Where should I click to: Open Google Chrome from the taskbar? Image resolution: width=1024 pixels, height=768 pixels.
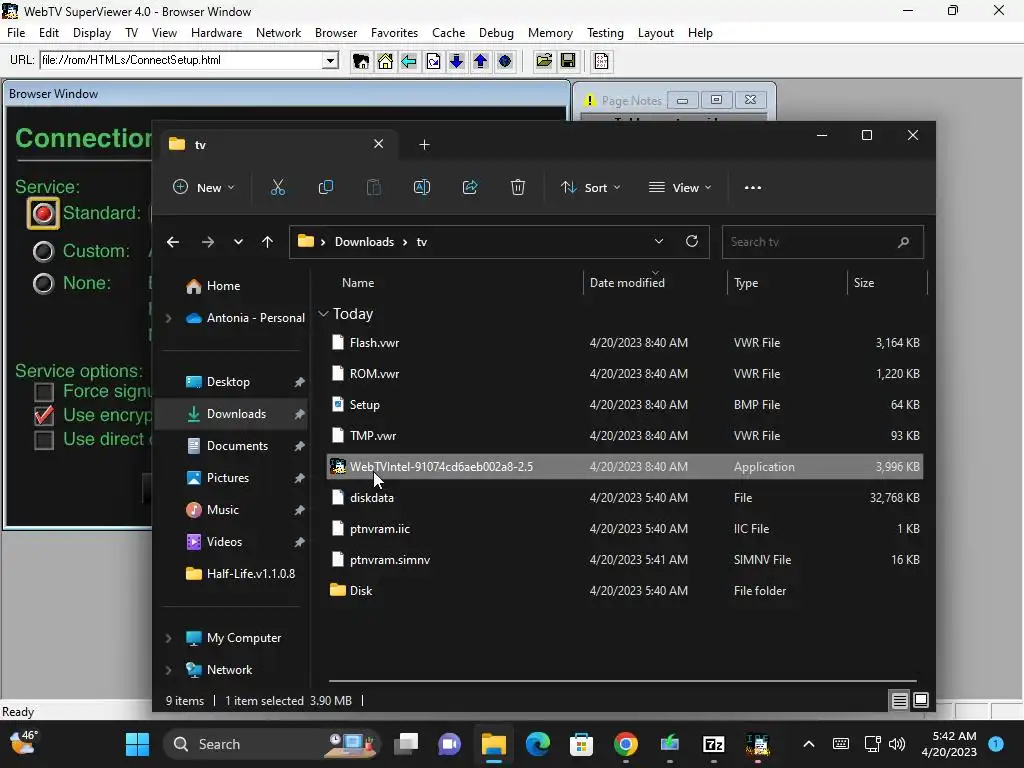tap(626, 744)
